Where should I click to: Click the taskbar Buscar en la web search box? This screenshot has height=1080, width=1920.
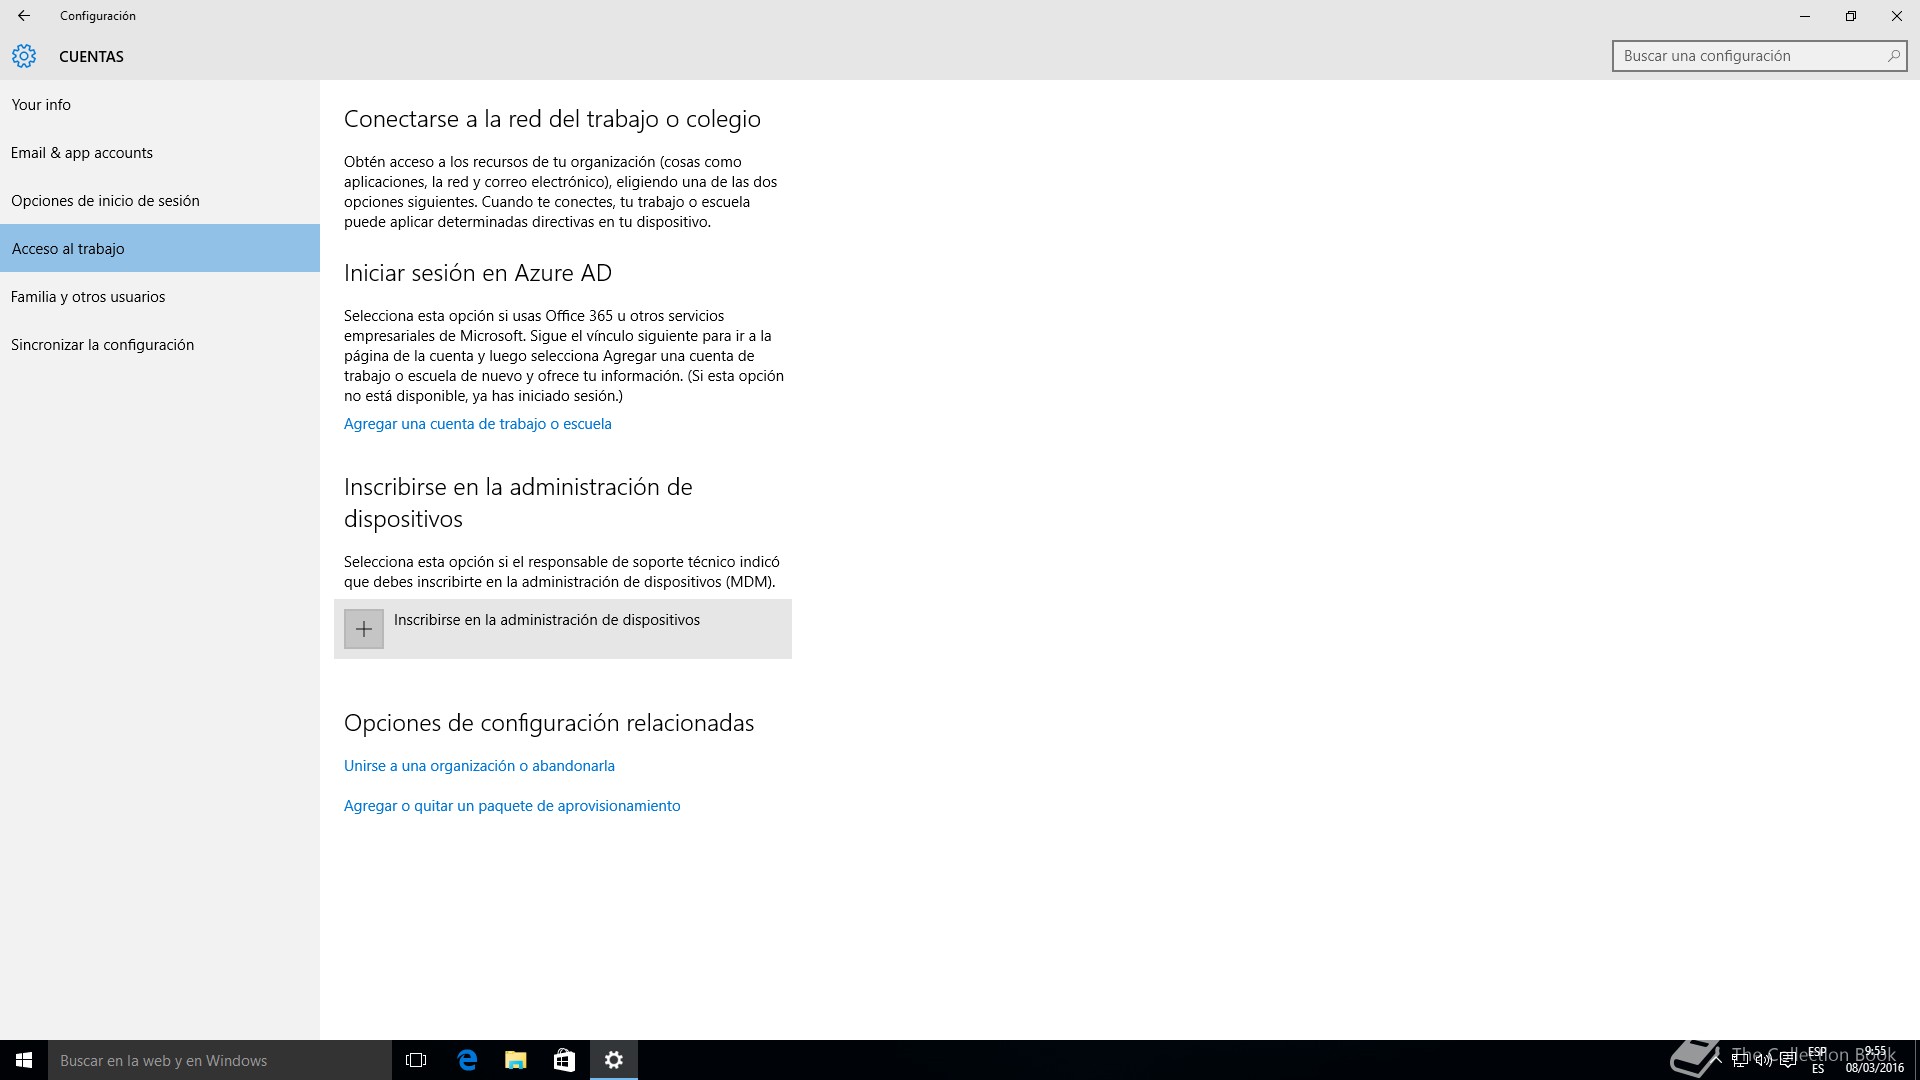(x=220, y=1060)
